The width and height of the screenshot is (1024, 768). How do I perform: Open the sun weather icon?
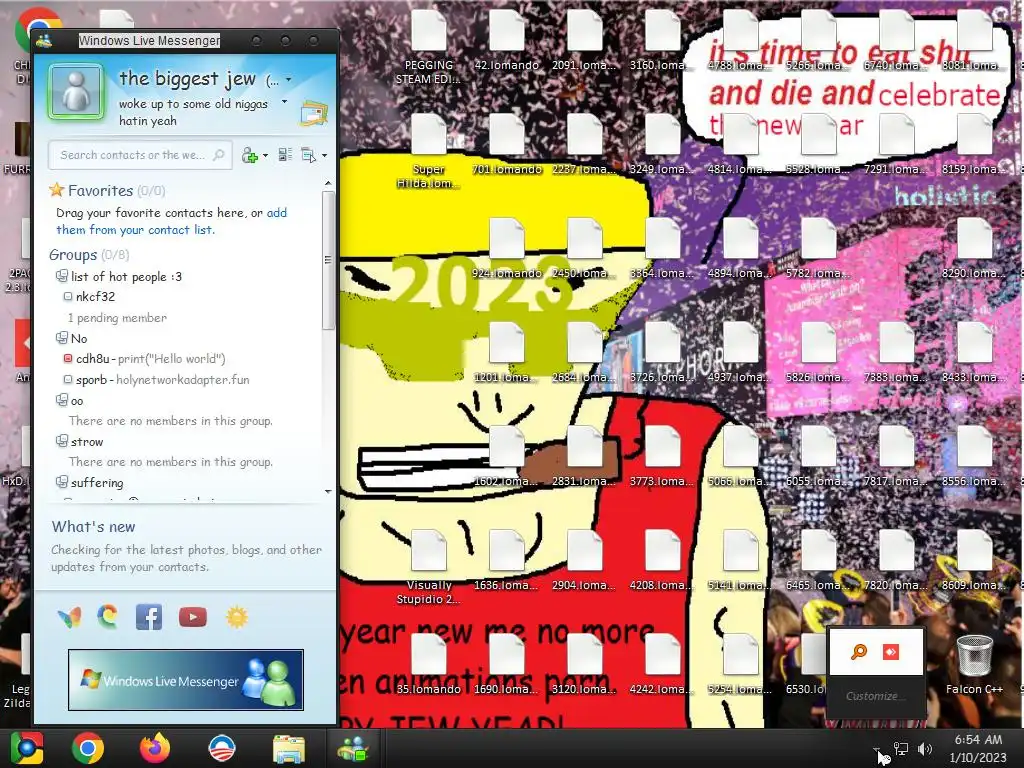(236, 616)
